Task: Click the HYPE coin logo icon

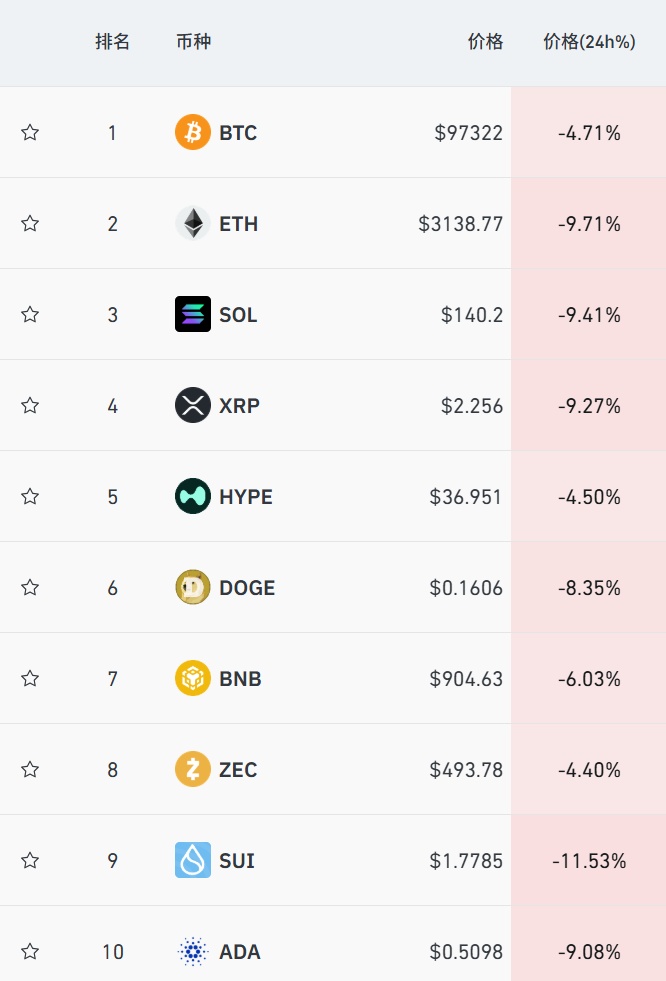Action: click(192, 496)
